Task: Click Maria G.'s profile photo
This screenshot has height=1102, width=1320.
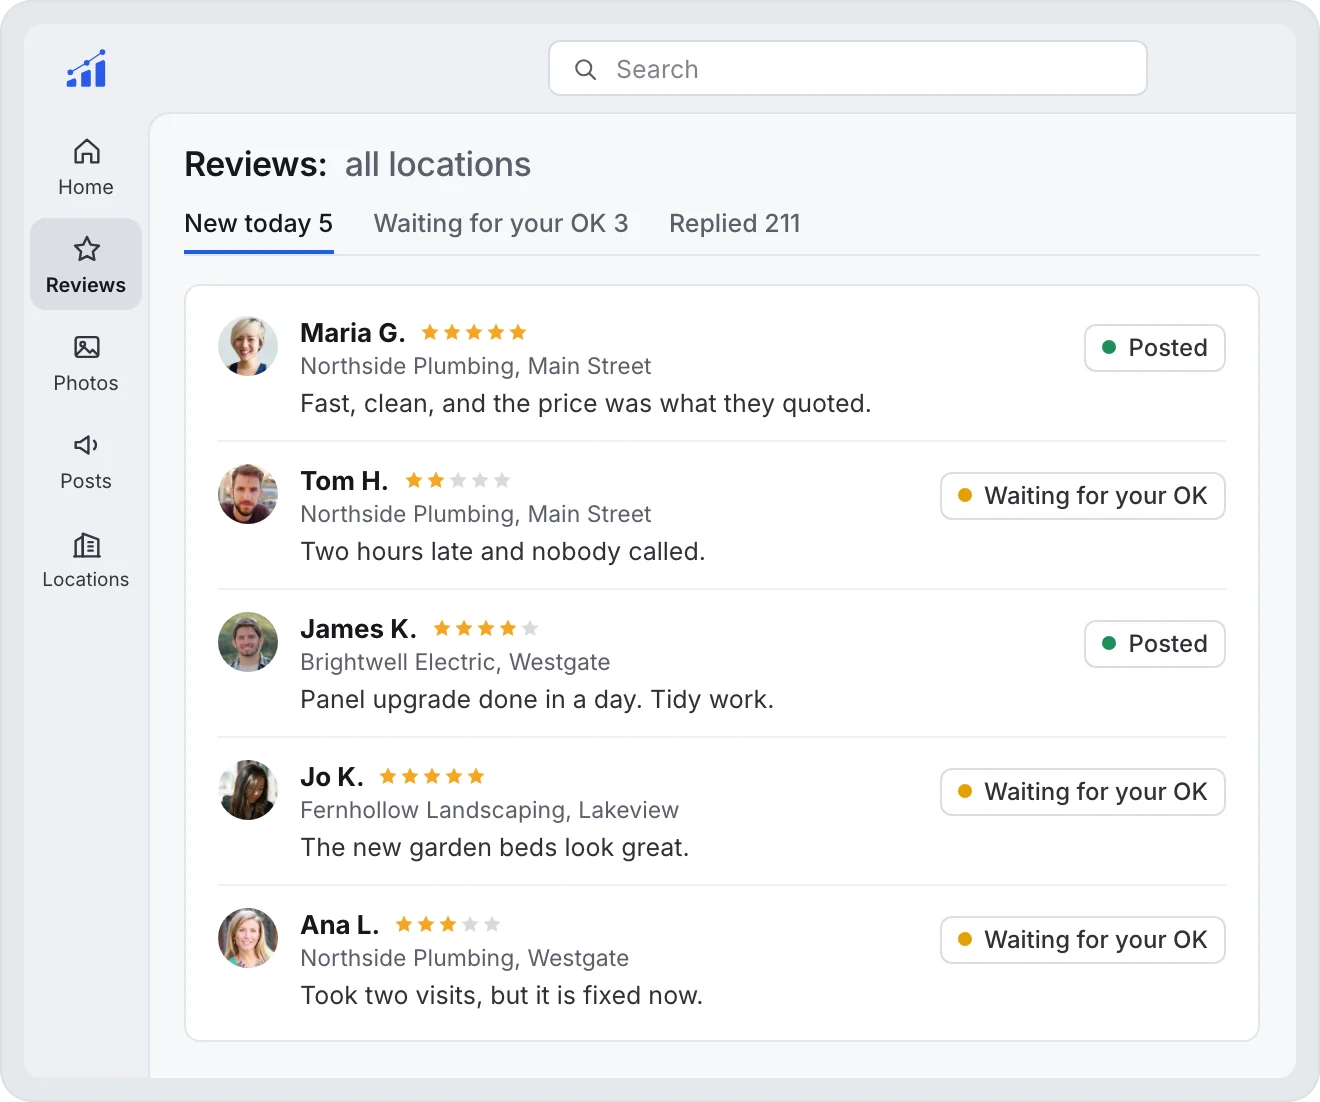Action: (x=248, y=346)
